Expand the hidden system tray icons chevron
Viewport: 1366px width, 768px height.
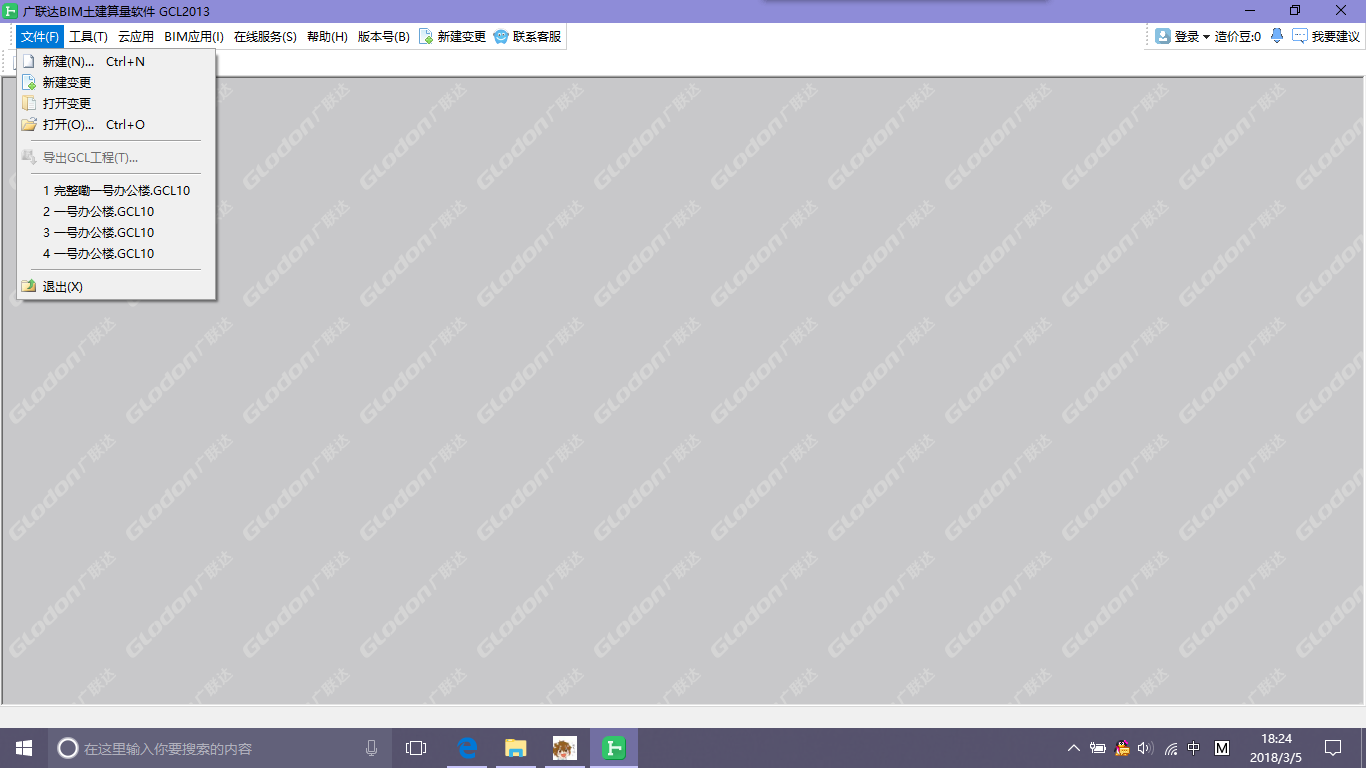[1074, 748]
